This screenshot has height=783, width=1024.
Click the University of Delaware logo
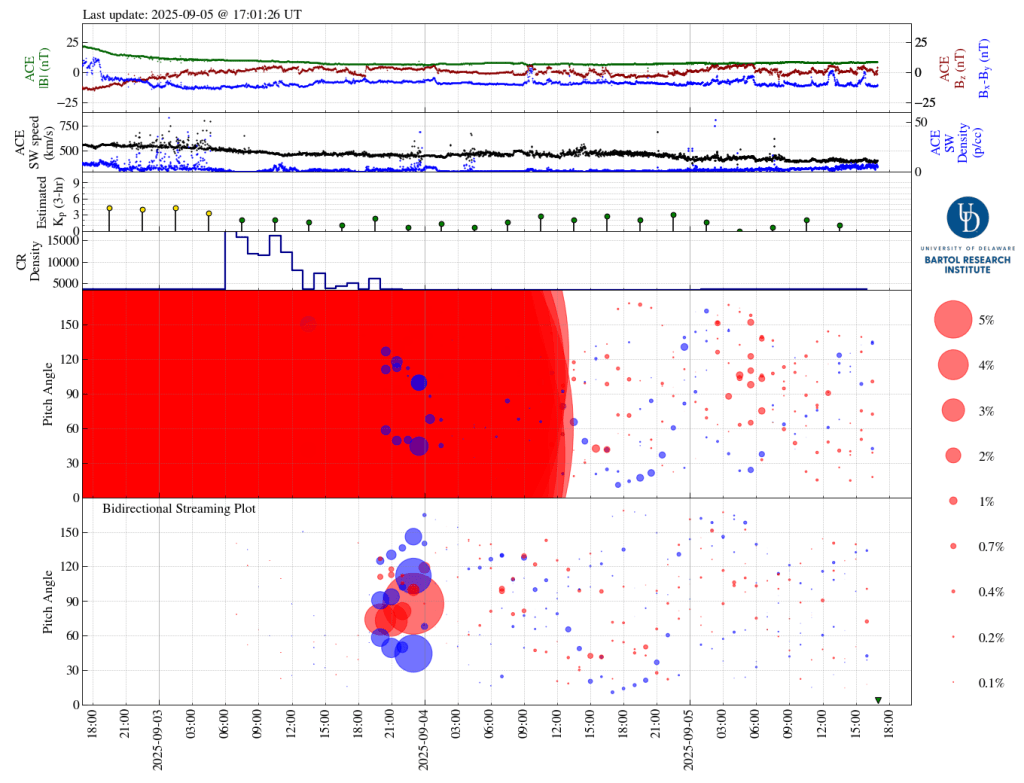[x=967, y=217]
